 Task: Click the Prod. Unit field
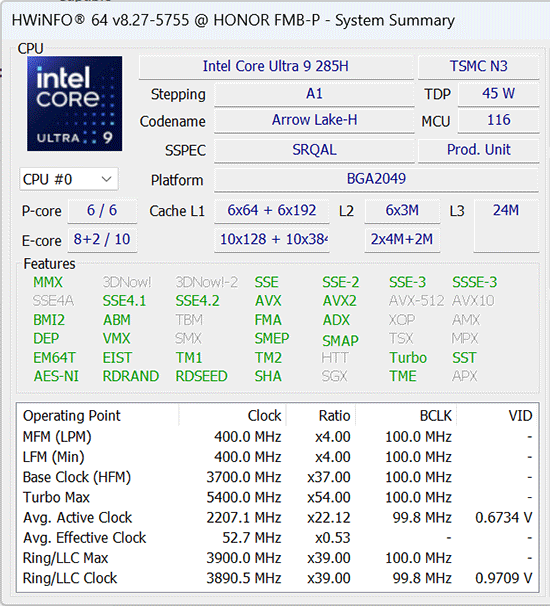pos(478,150)
